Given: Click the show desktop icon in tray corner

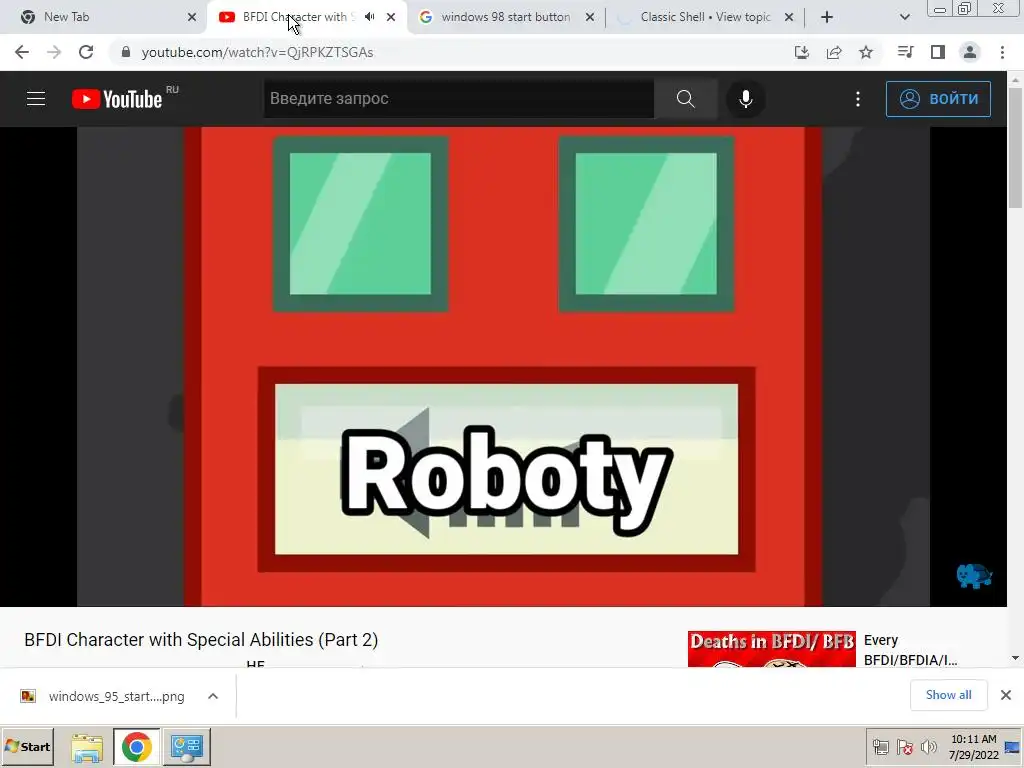Looking at the screenshot, I should tap(1013, 747).
